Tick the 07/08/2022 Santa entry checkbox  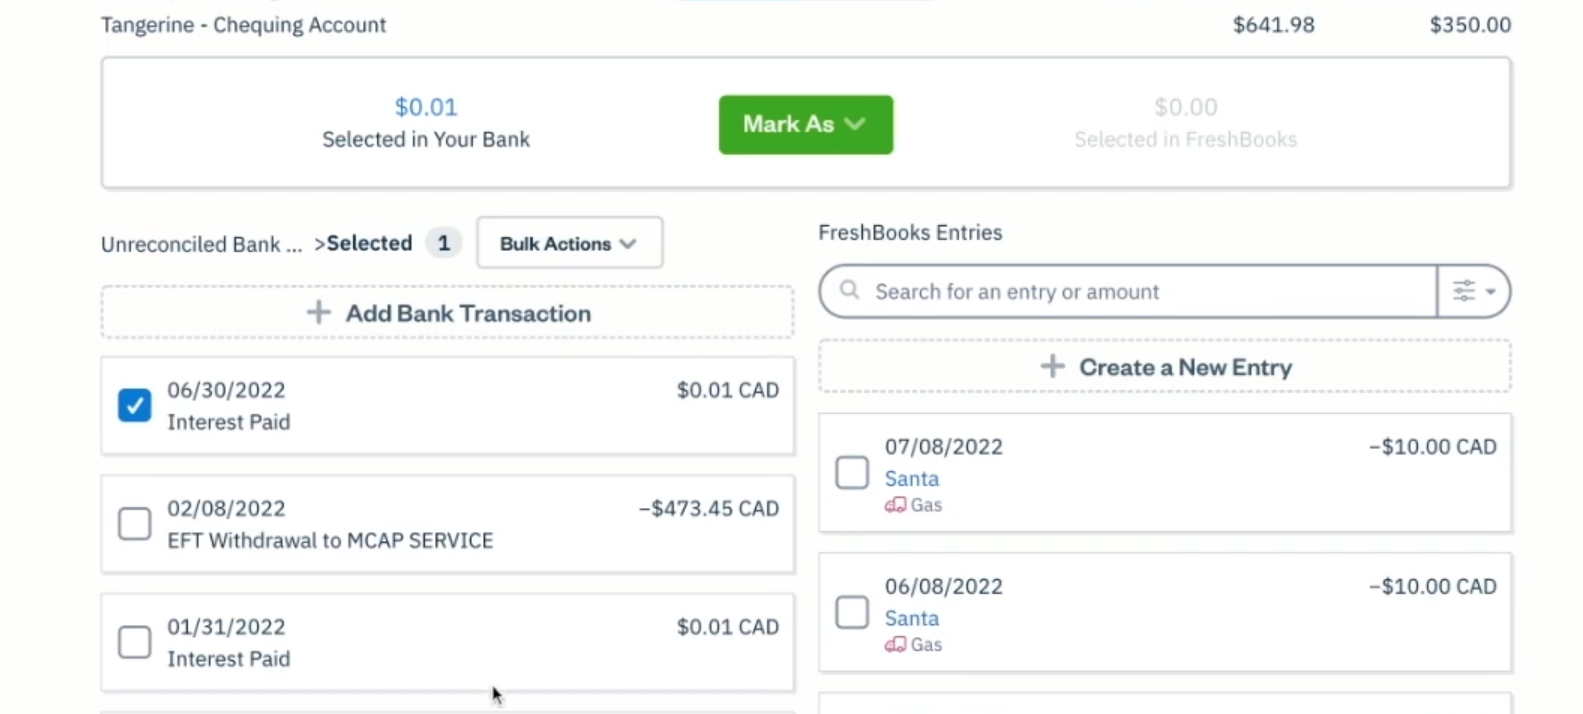click(x=852, y=472)
